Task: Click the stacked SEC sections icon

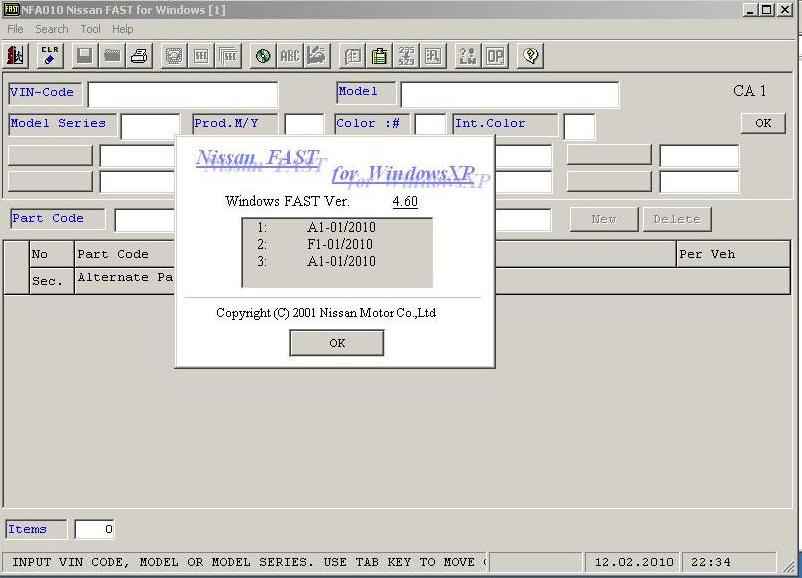Action: pos(228,55)
